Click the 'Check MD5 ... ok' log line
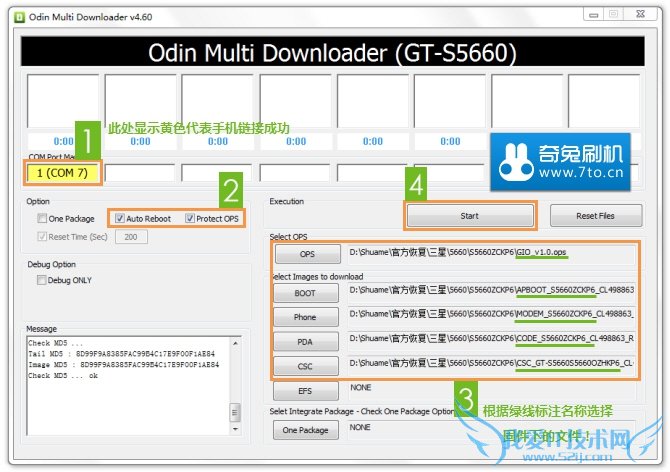The image size is (670, 472). (63, 376)
